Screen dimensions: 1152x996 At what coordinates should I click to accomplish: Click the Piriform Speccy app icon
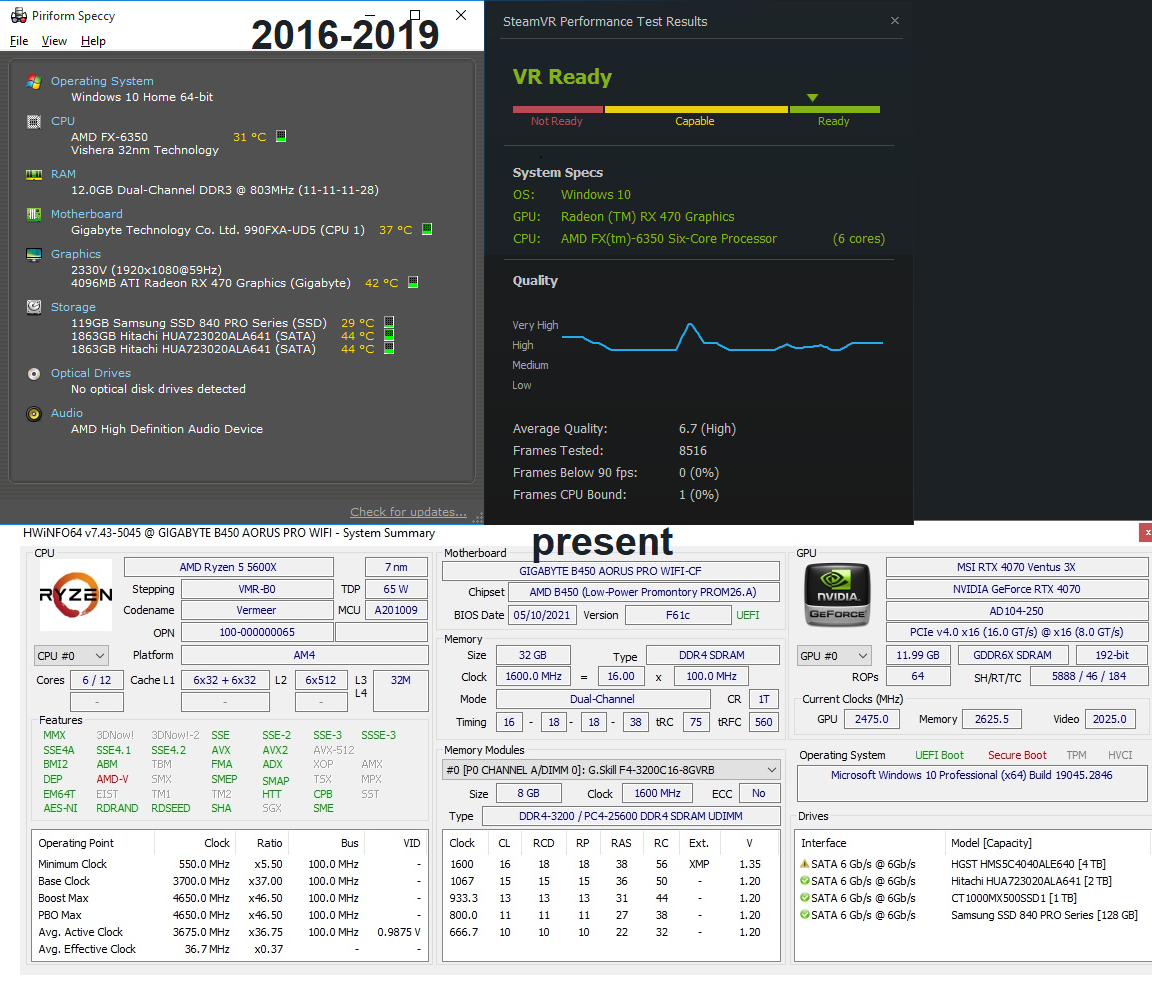coord(18,15)
